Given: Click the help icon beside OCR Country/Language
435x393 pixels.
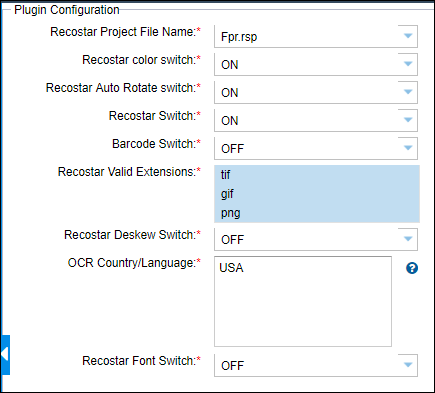Looking at the screenshot, I should click(x=412, y=268).
